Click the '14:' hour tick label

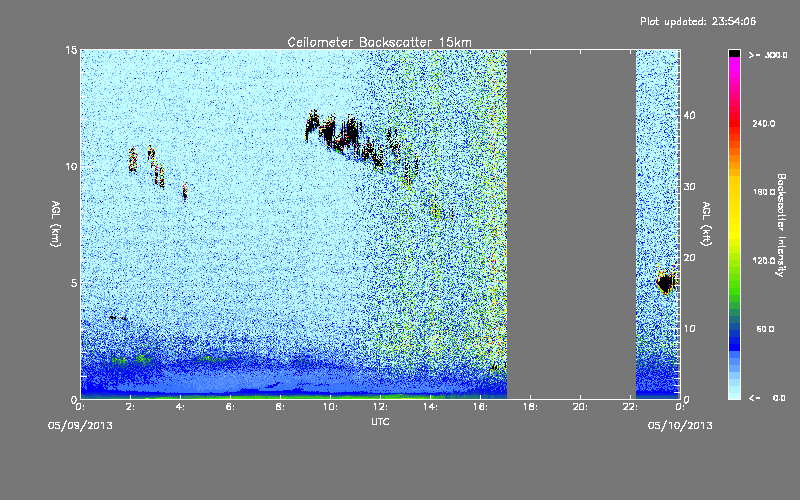tap(430, 407)
